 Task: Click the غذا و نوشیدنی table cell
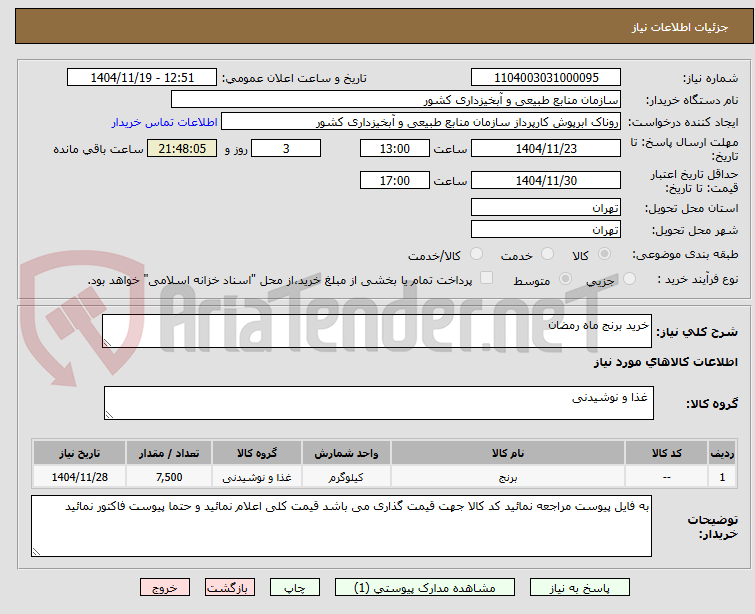coord(257,477)
